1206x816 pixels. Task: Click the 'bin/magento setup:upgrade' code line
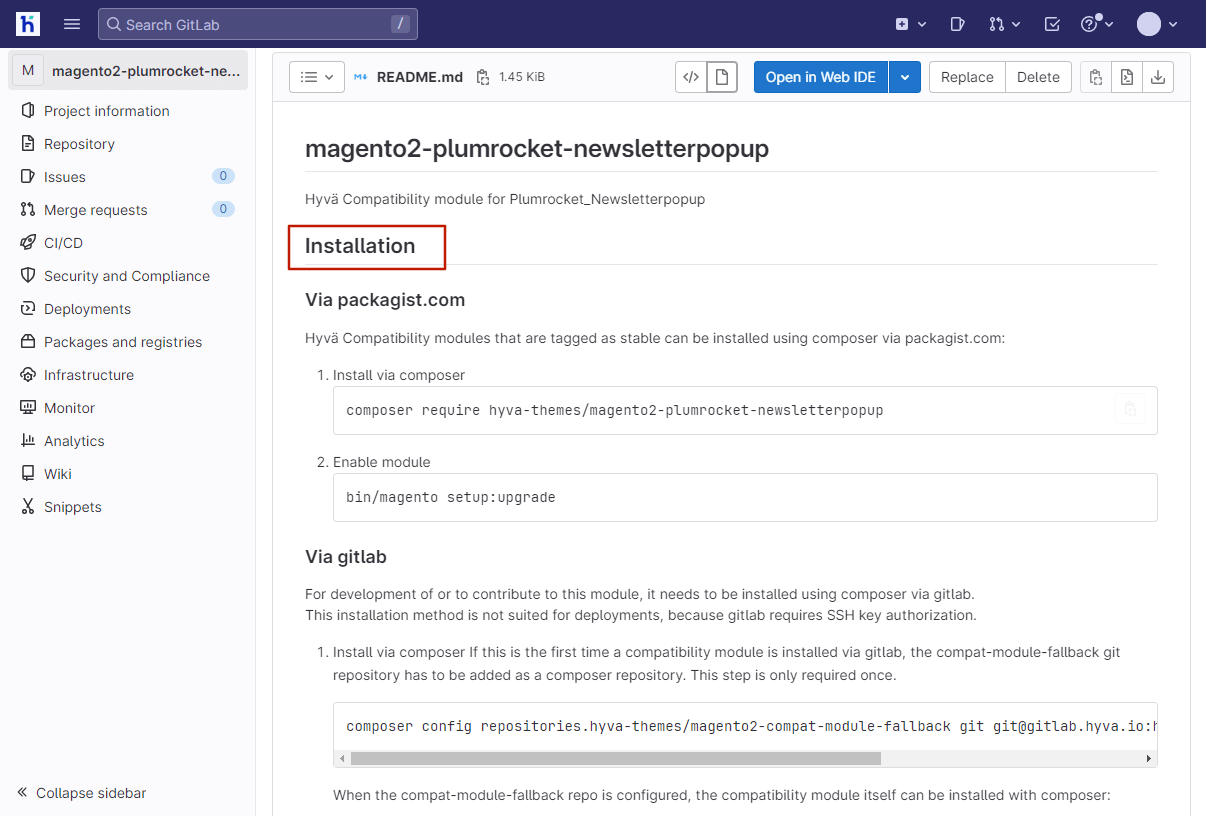(451, 497)
